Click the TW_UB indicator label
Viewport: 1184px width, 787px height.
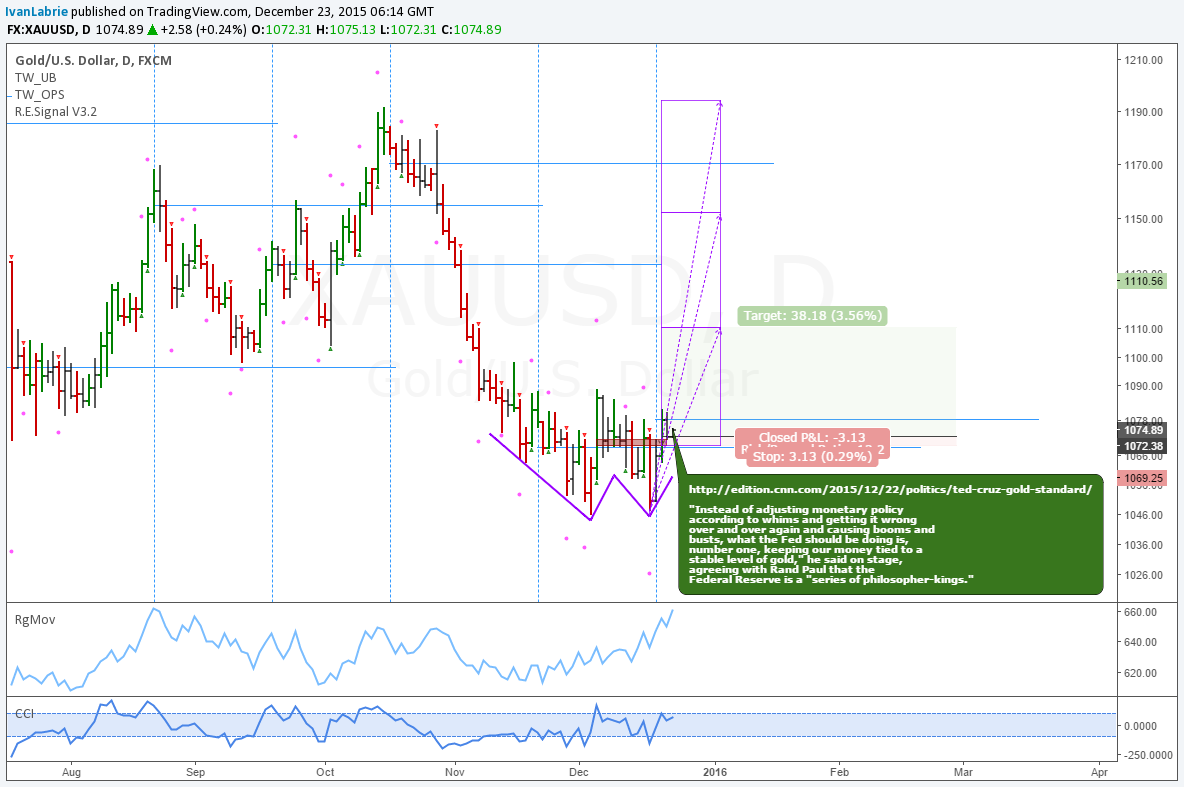[35, 78]
